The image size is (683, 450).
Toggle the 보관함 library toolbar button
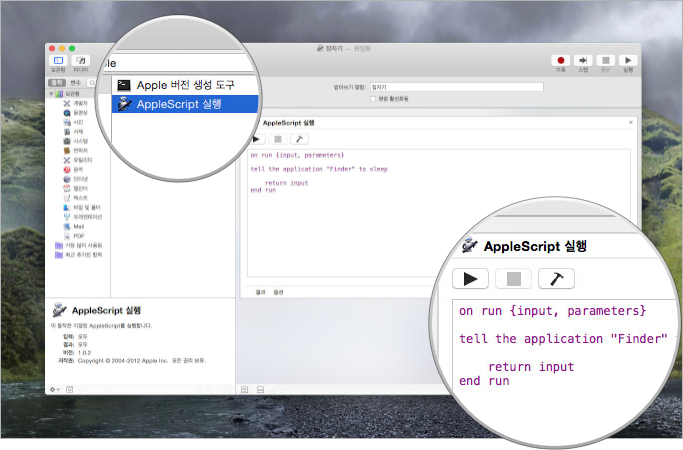tap(58, 61)
